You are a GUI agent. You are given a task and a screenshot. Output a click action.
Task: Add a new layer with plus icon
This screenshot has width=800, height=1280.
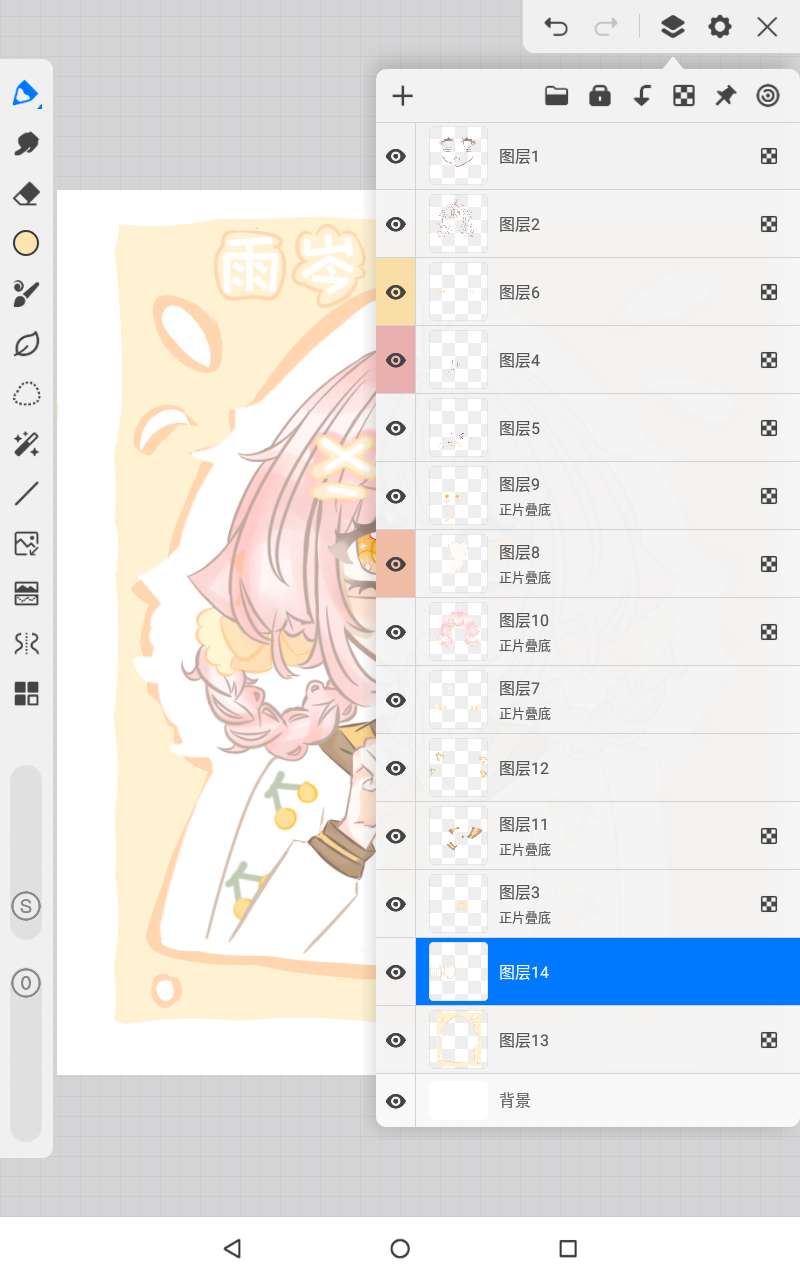(402, 96)
